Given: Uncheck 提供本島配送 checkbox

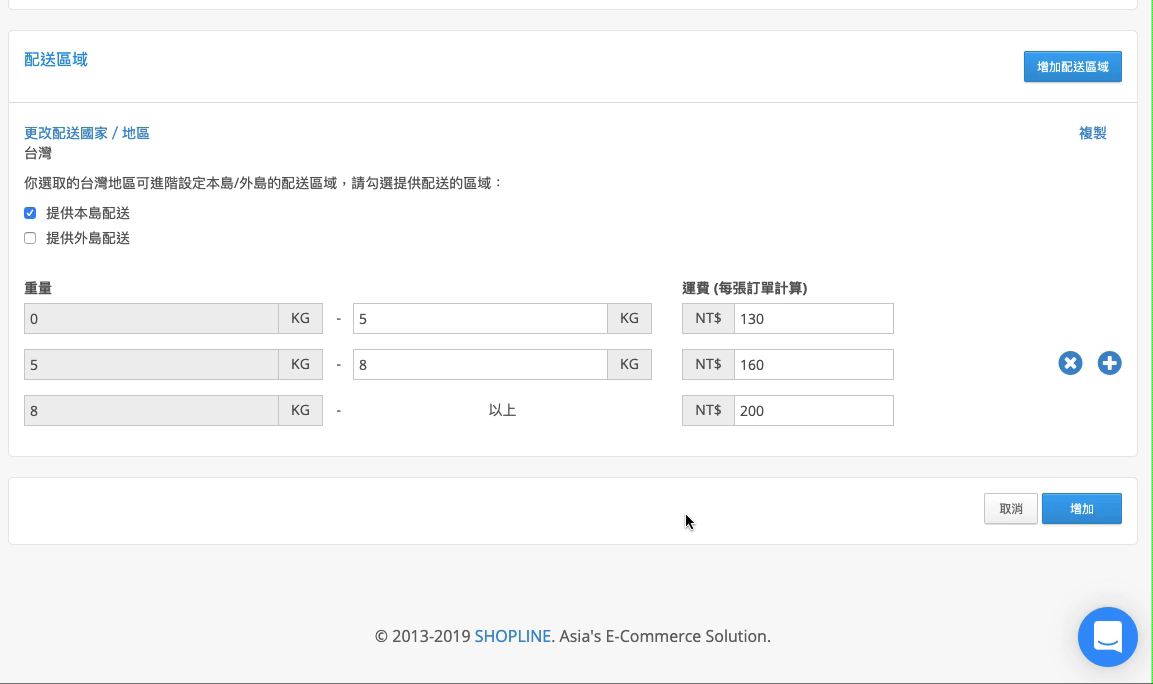Looking at the screenshot, I should (30, 213).
